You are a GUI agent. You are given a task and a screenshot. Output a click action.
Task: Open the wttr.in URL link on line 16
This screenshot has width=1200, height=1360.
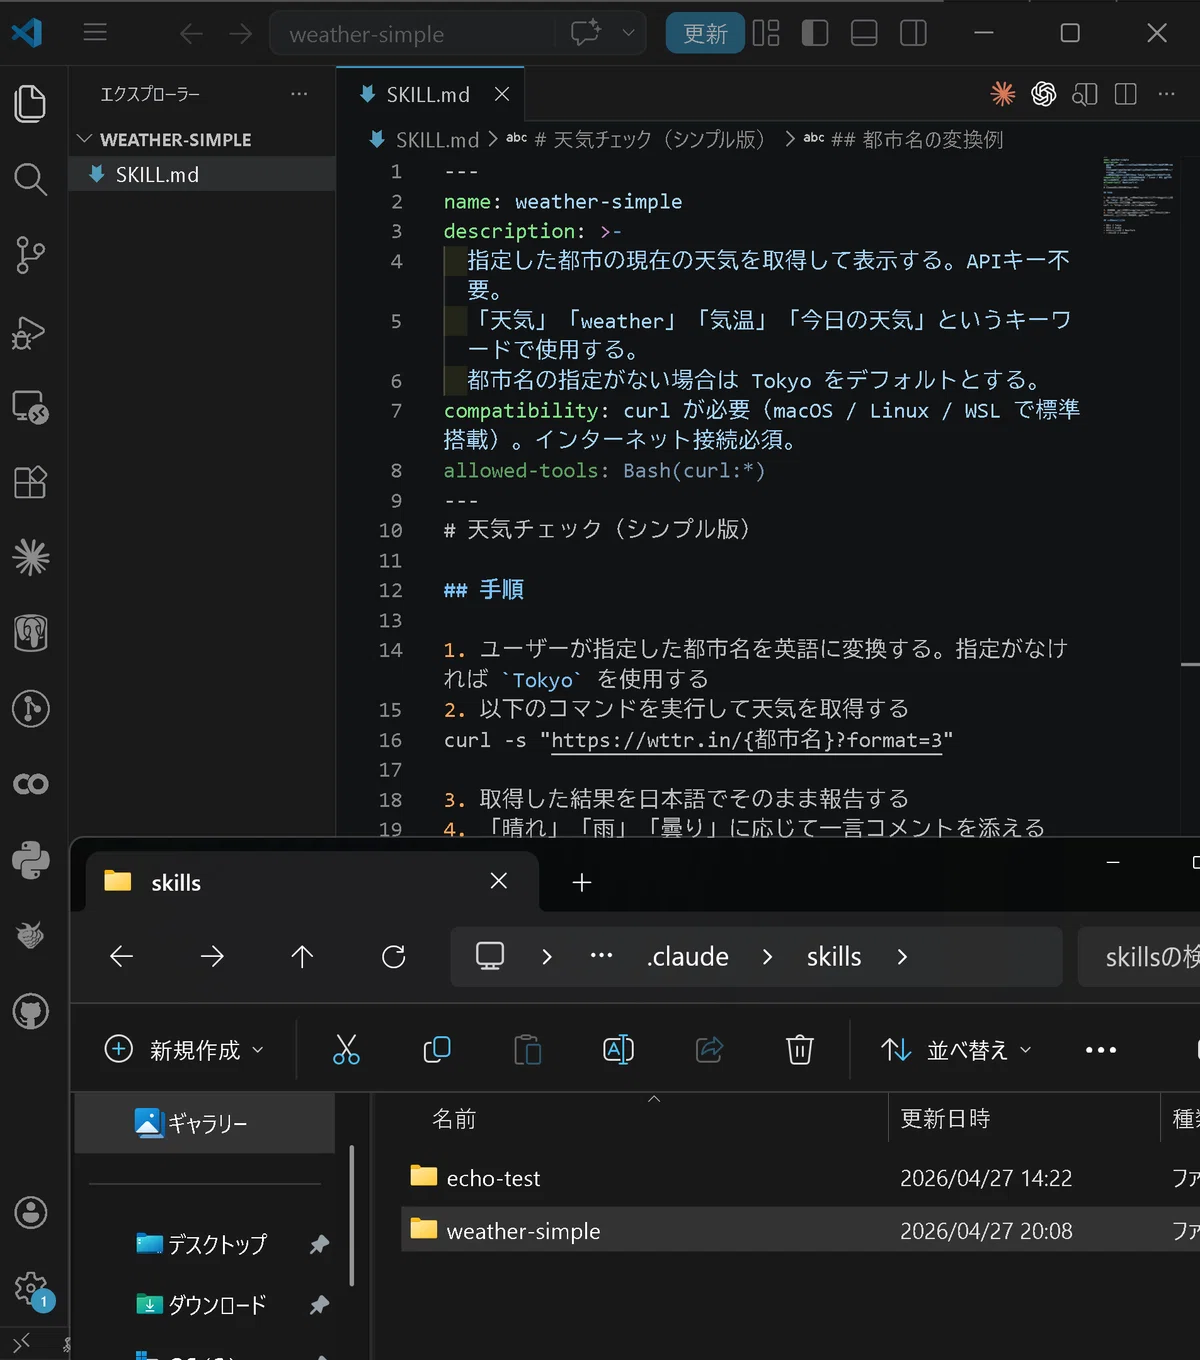point(747,740)
